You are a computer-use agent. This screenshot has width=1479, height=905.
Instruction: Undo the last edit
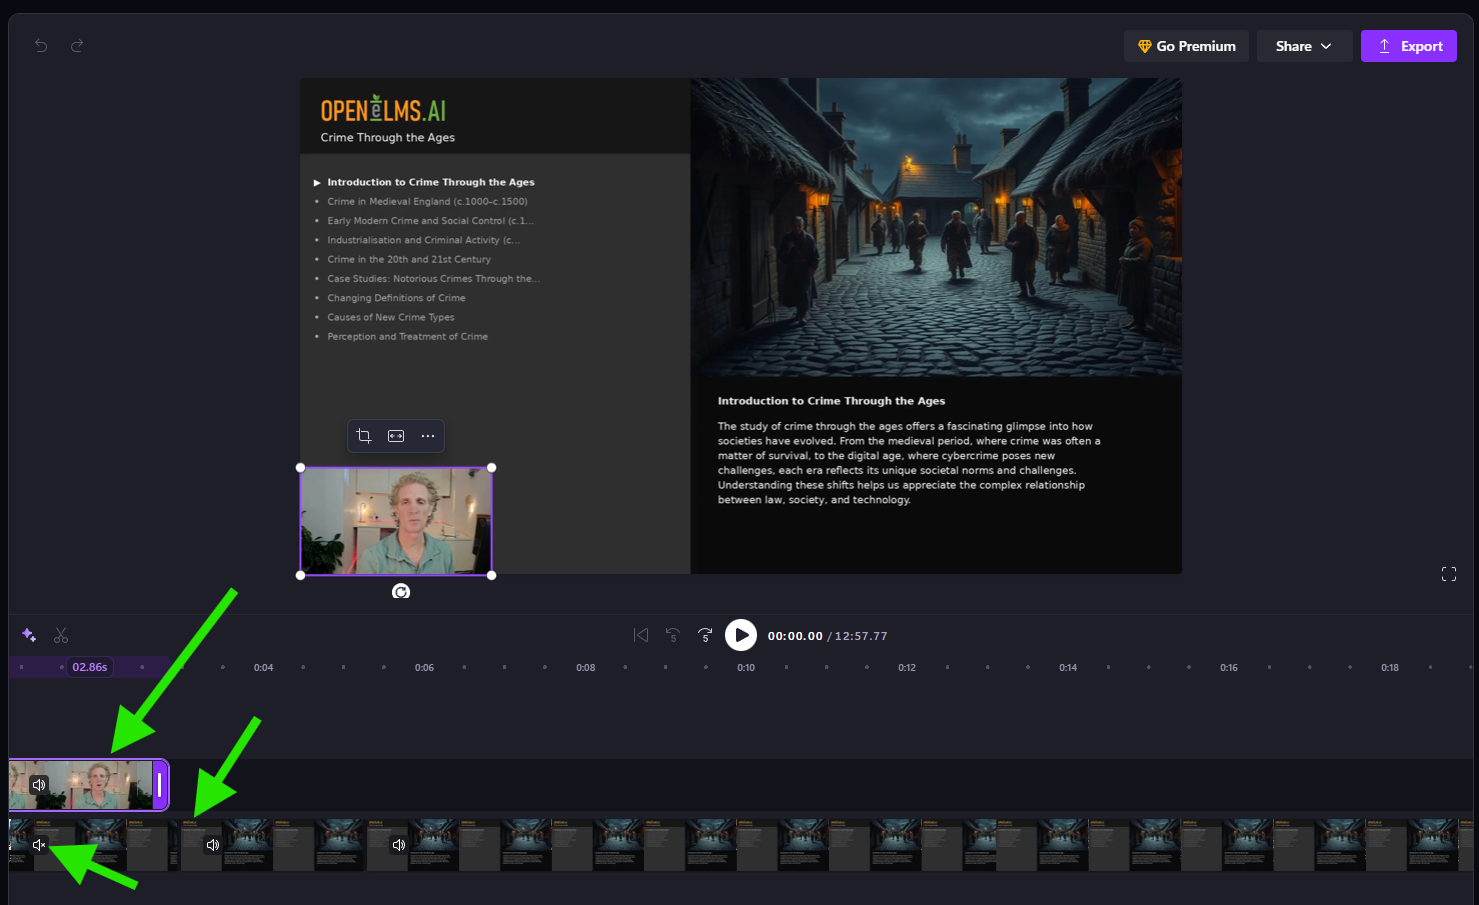coord(41,46)
